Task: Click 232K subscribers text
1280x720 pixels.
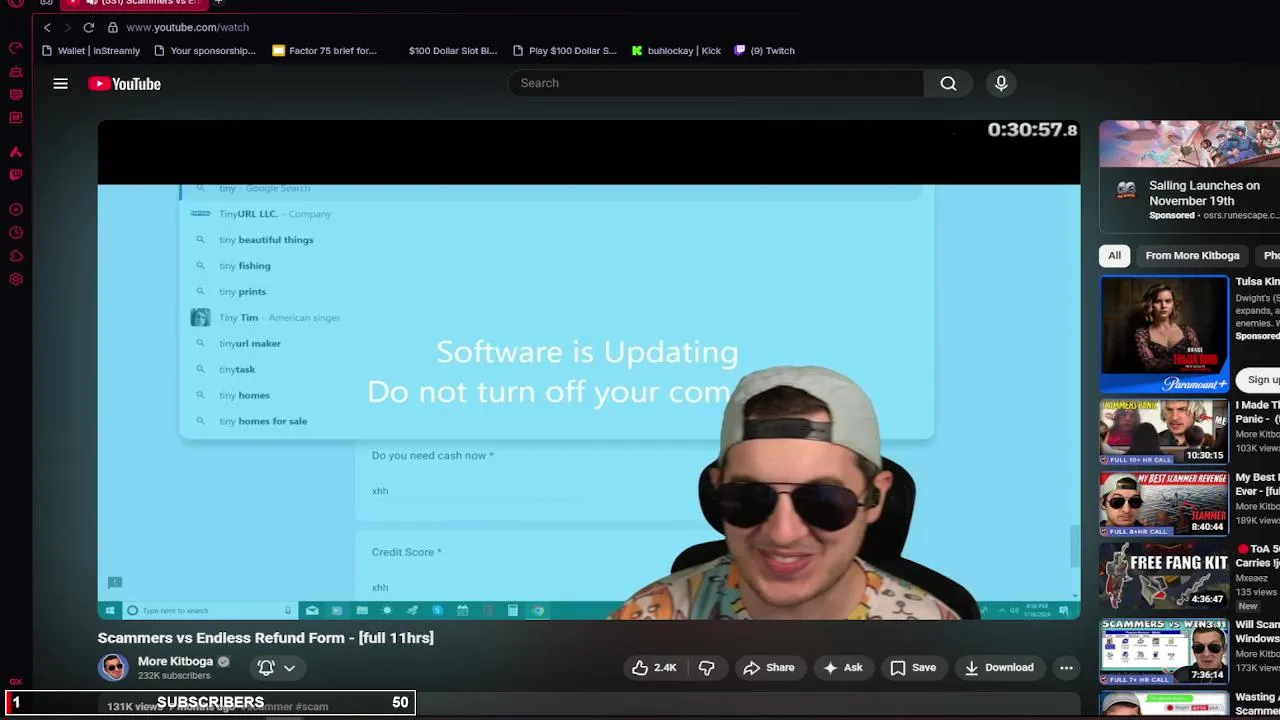Action: [174, 676]
